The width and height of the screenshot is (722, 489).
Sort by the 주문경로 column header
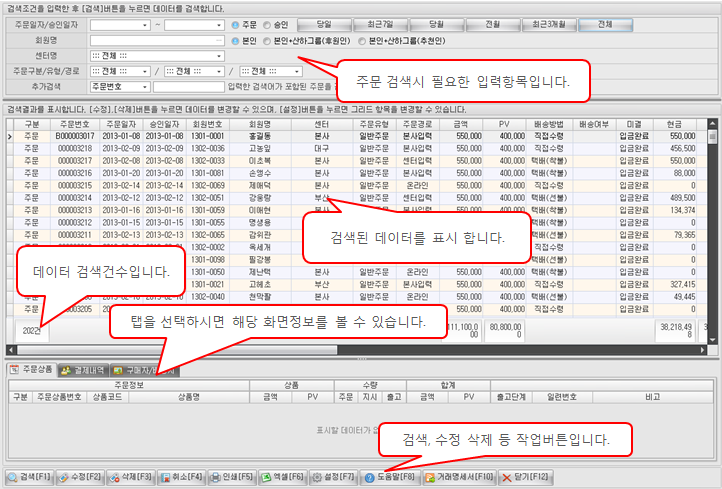coord(418,124)
